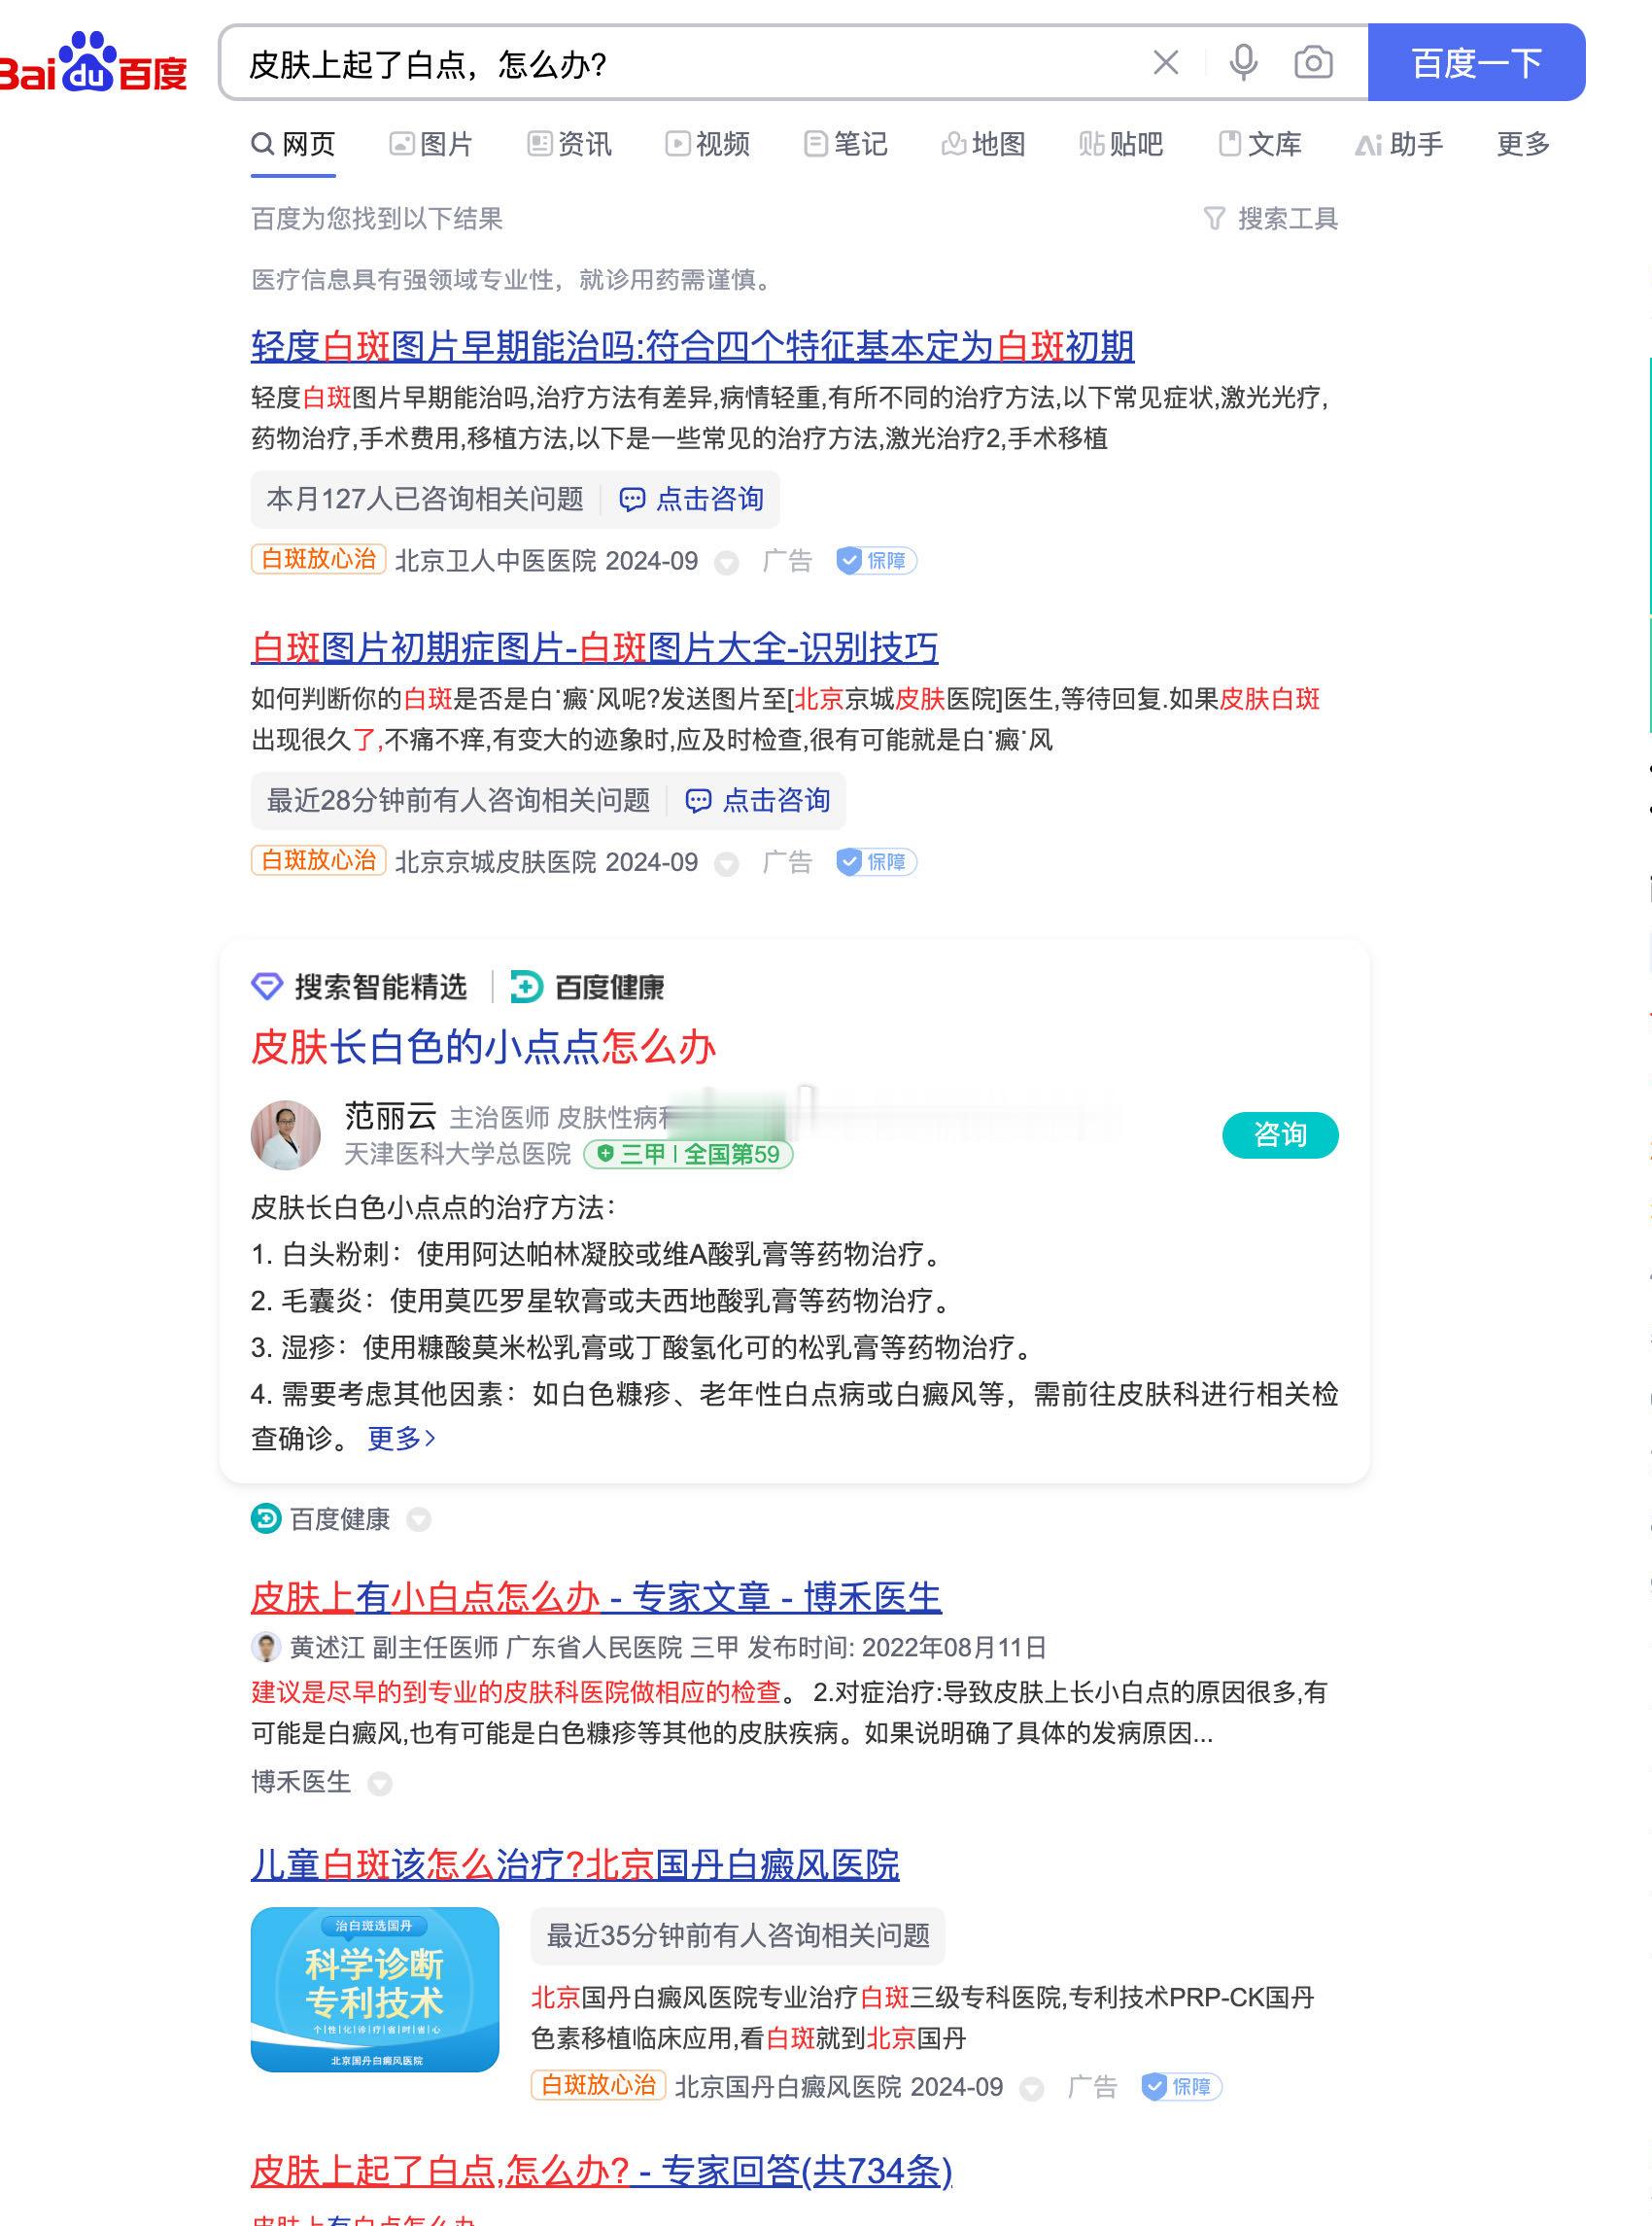Expand dropdown arrow beside 北京卫人中医医院 2024-09

(727, 563)
